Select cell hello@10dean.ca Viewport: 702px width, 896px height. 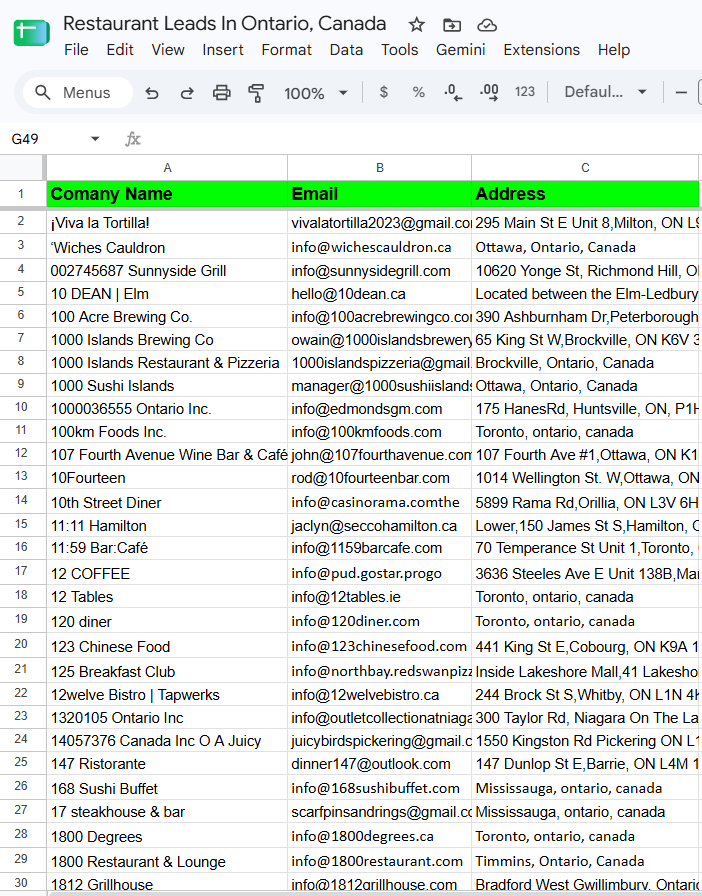pyautogui.click(x=380, y=294)
